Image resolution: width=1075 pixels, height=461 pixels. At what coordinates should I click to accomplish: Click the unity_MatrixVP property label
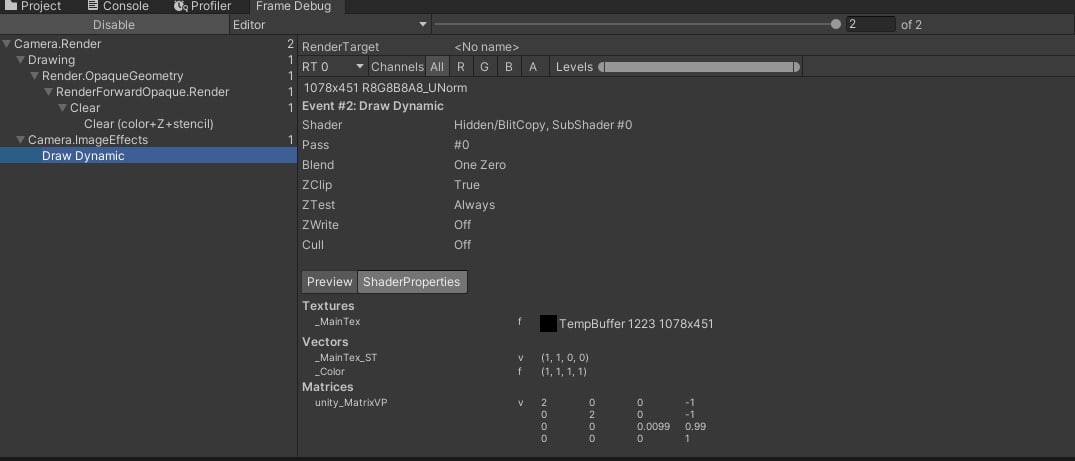pyautogui.click(x=351, y=403)
